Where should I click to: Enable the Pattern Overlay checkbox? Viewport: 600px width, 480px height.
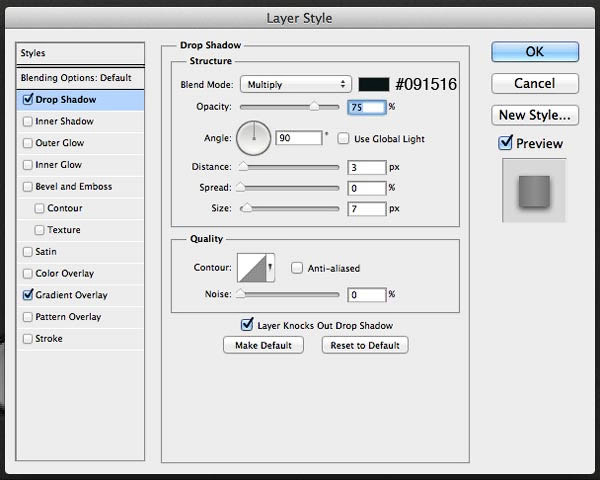28,317
